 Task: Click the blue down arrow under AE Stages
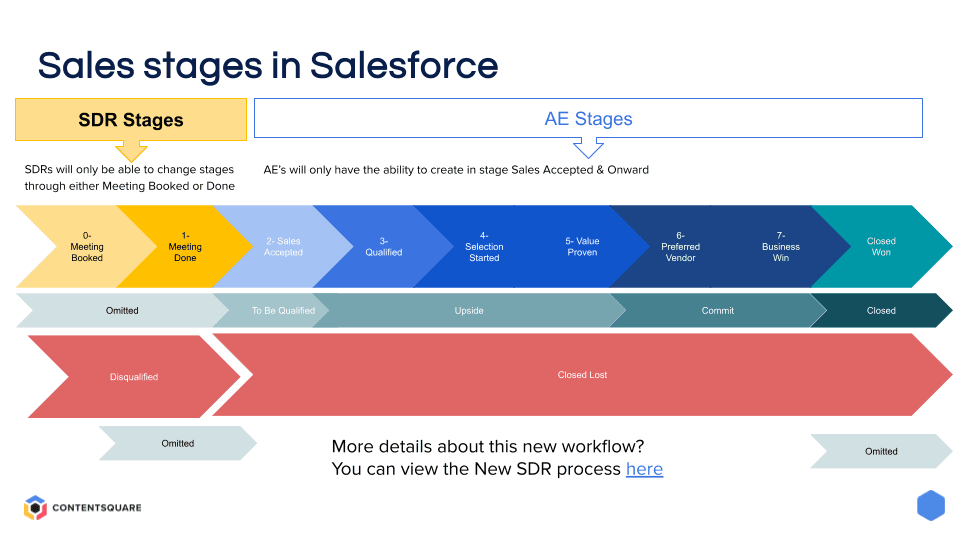tap(588, 148)
